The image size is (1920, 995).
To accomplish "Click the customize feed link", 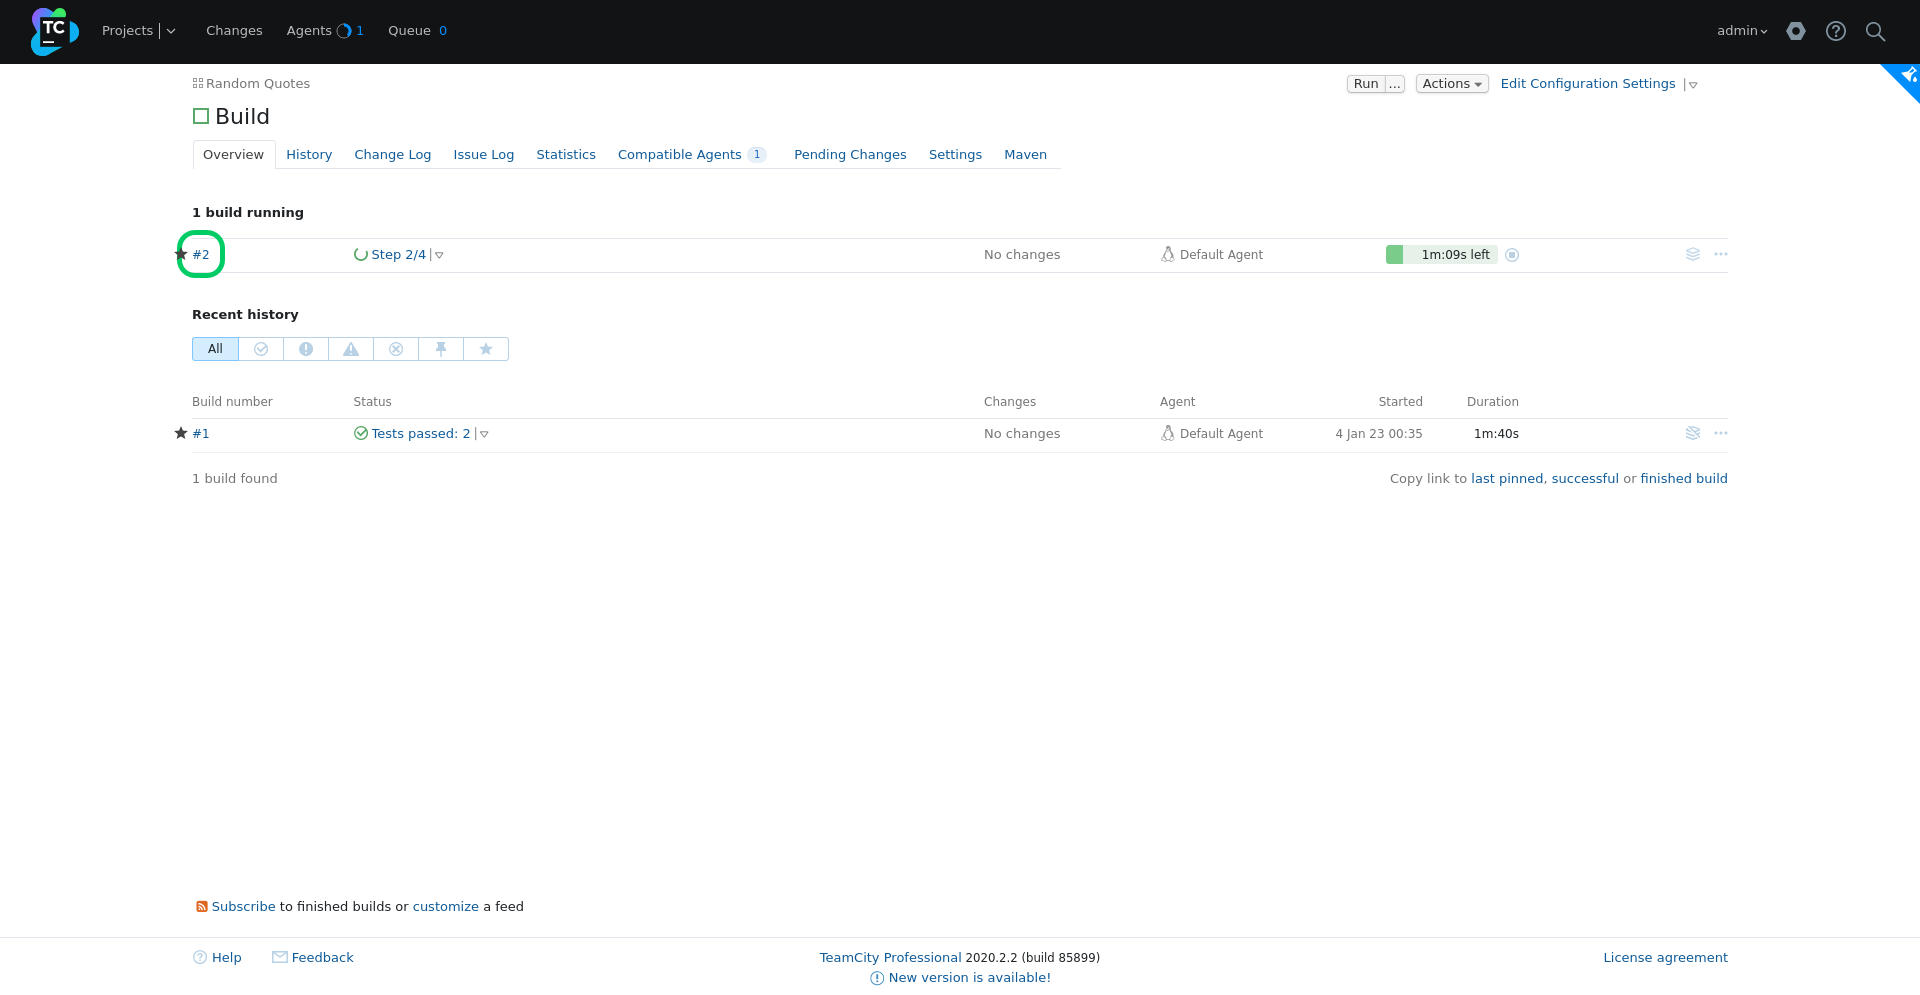I will (x=446, y=907).
